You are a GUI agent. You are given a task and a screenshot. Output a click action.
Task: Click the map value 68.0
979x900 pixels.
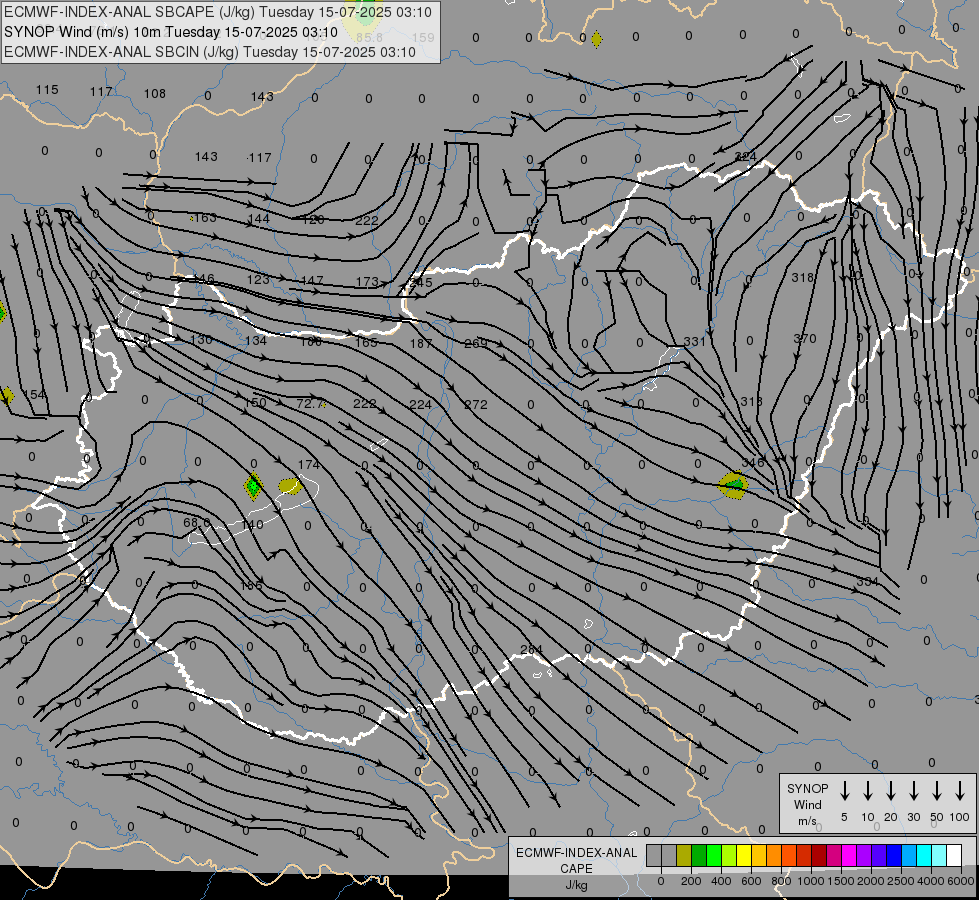pos(197,522)
